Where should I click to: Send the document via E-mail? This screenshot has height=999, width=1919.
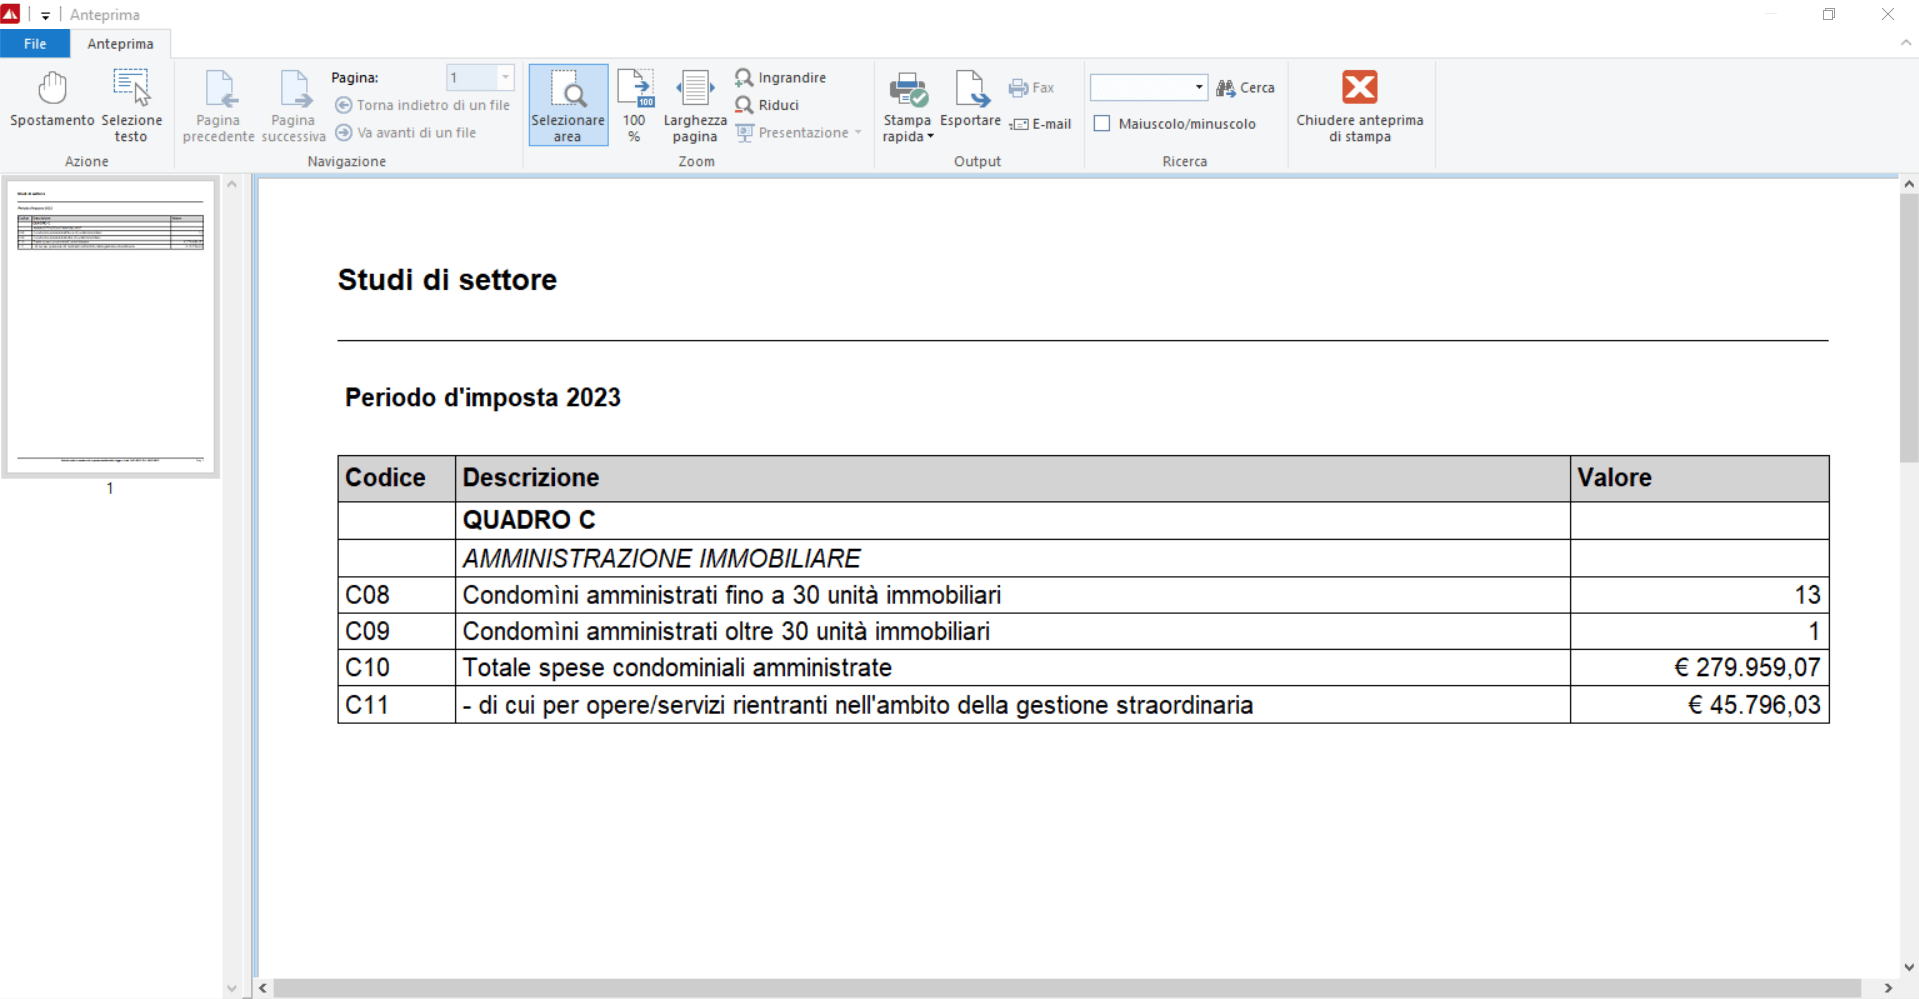(x=1041, y=124)
